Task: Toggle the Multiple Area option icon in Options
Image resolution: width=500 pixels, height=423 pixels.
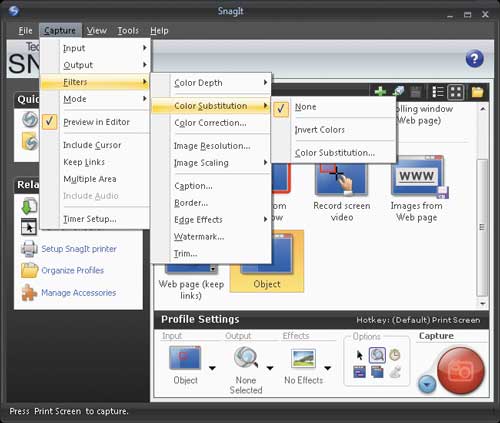Action: (x=377, y=372)
